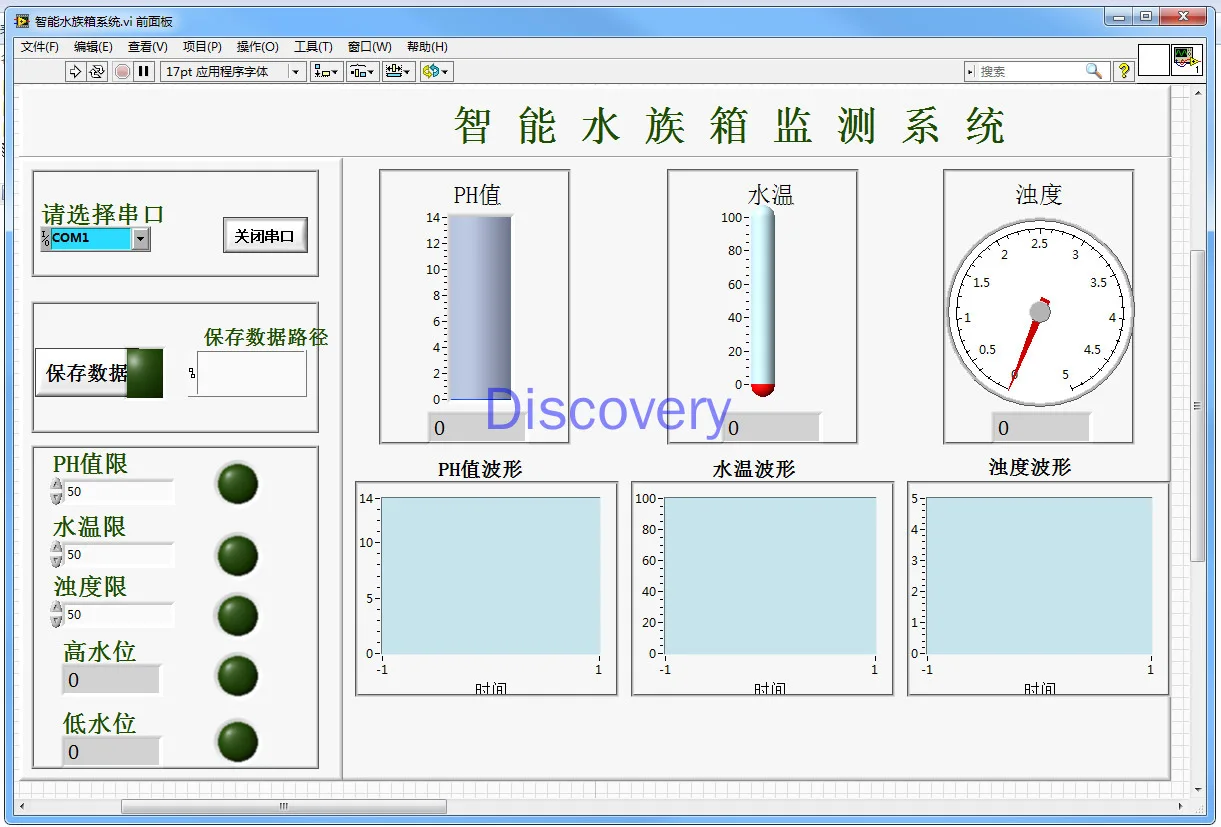Open the Context Help question mark icon

tap(1123, 71)
